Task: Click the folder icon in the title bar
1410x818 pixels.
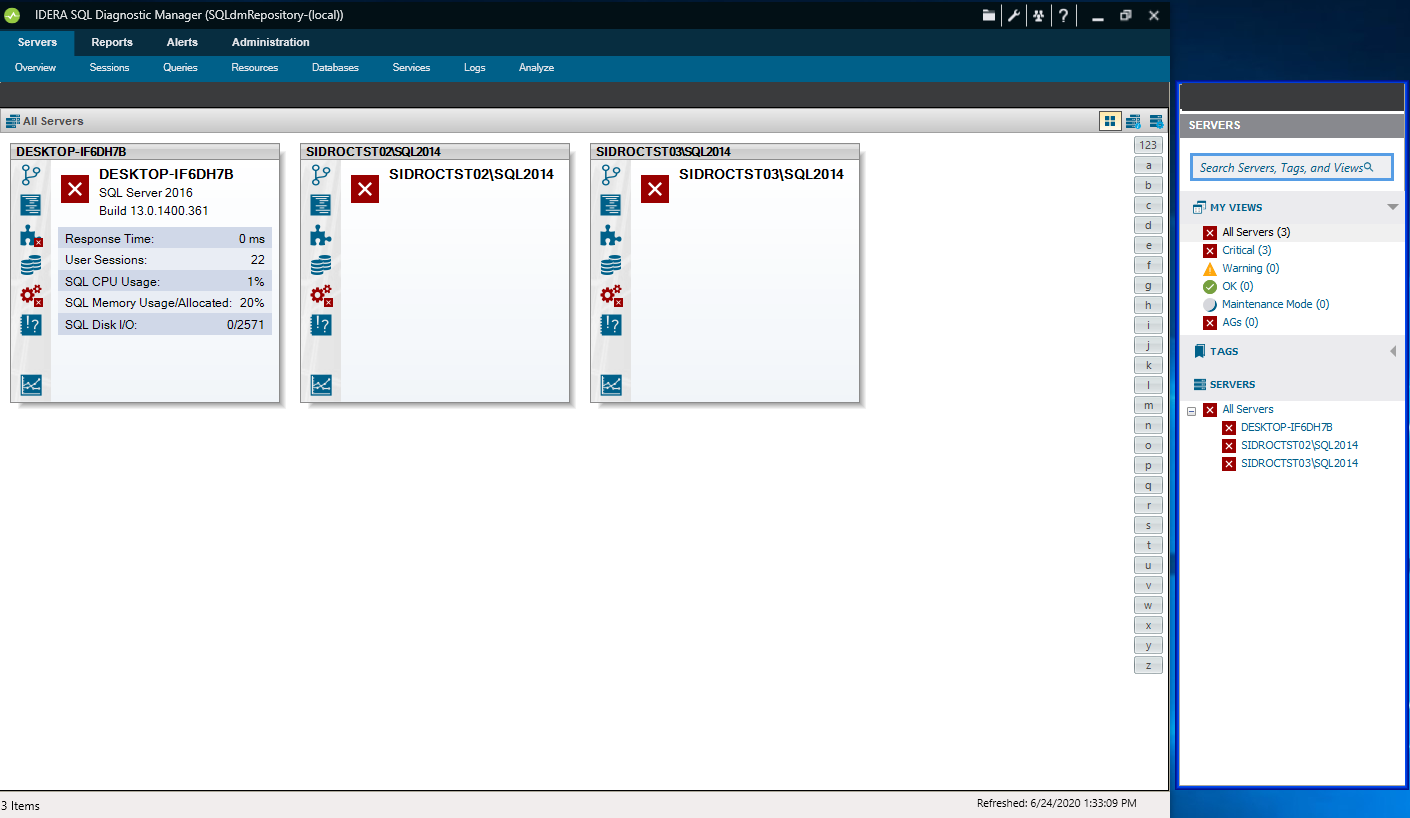Action: pyautogui.click(x=988, y=15)
